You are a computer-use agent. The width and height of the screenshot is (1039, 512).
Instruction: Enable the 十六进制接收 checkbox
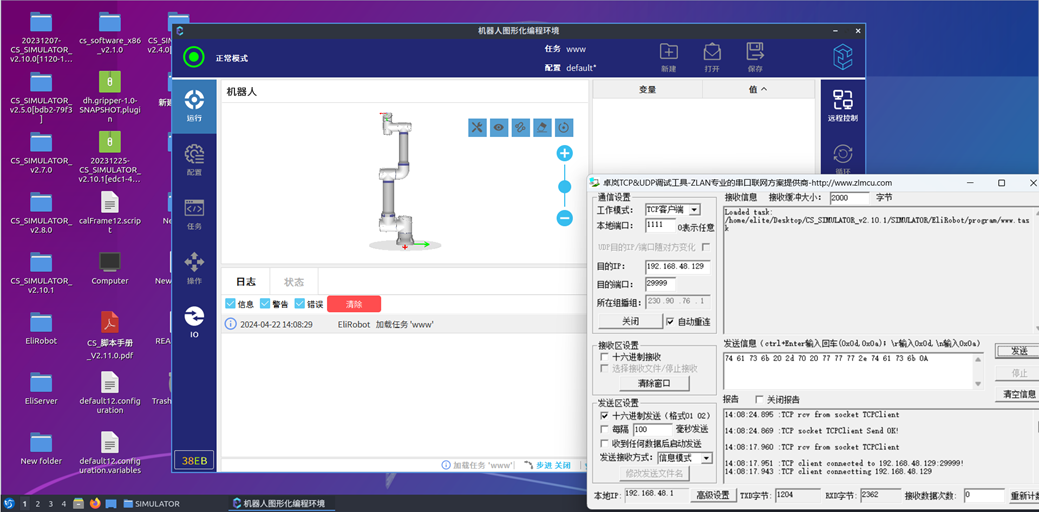click(605, 357)
